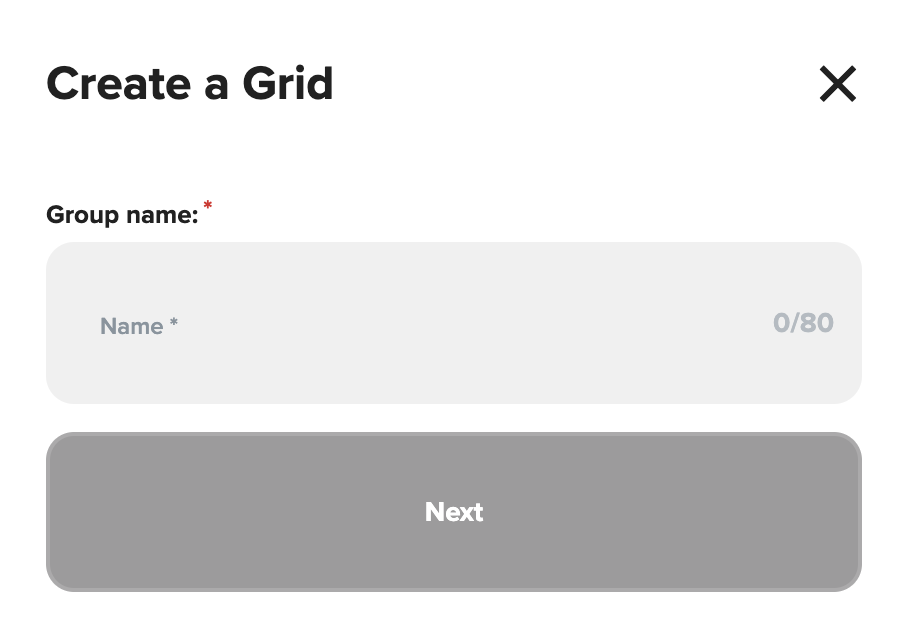Screen dimensions: 912x642
Task: Click the word name in the Group name label
Action: tap(162, 215)
